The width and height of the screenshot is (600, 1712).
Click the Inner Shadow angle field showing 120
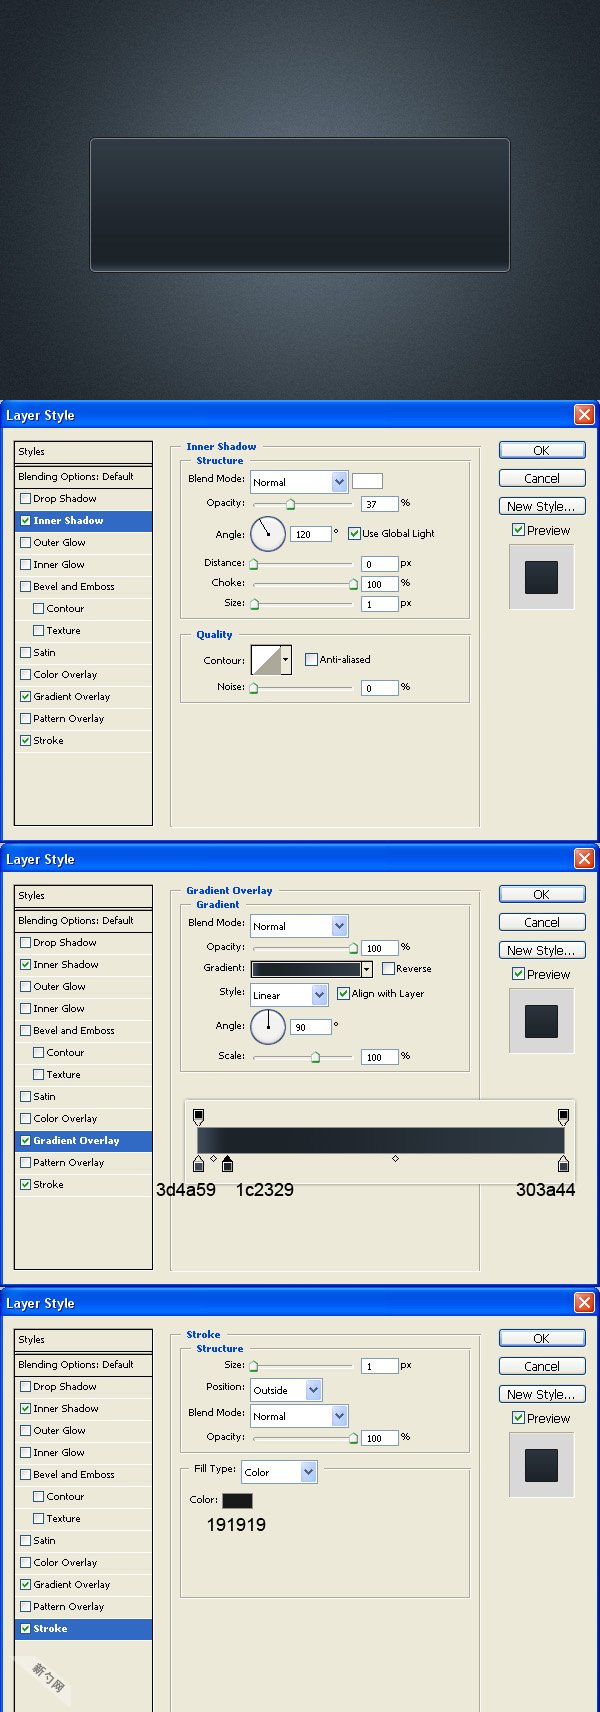tap(311, 534)
